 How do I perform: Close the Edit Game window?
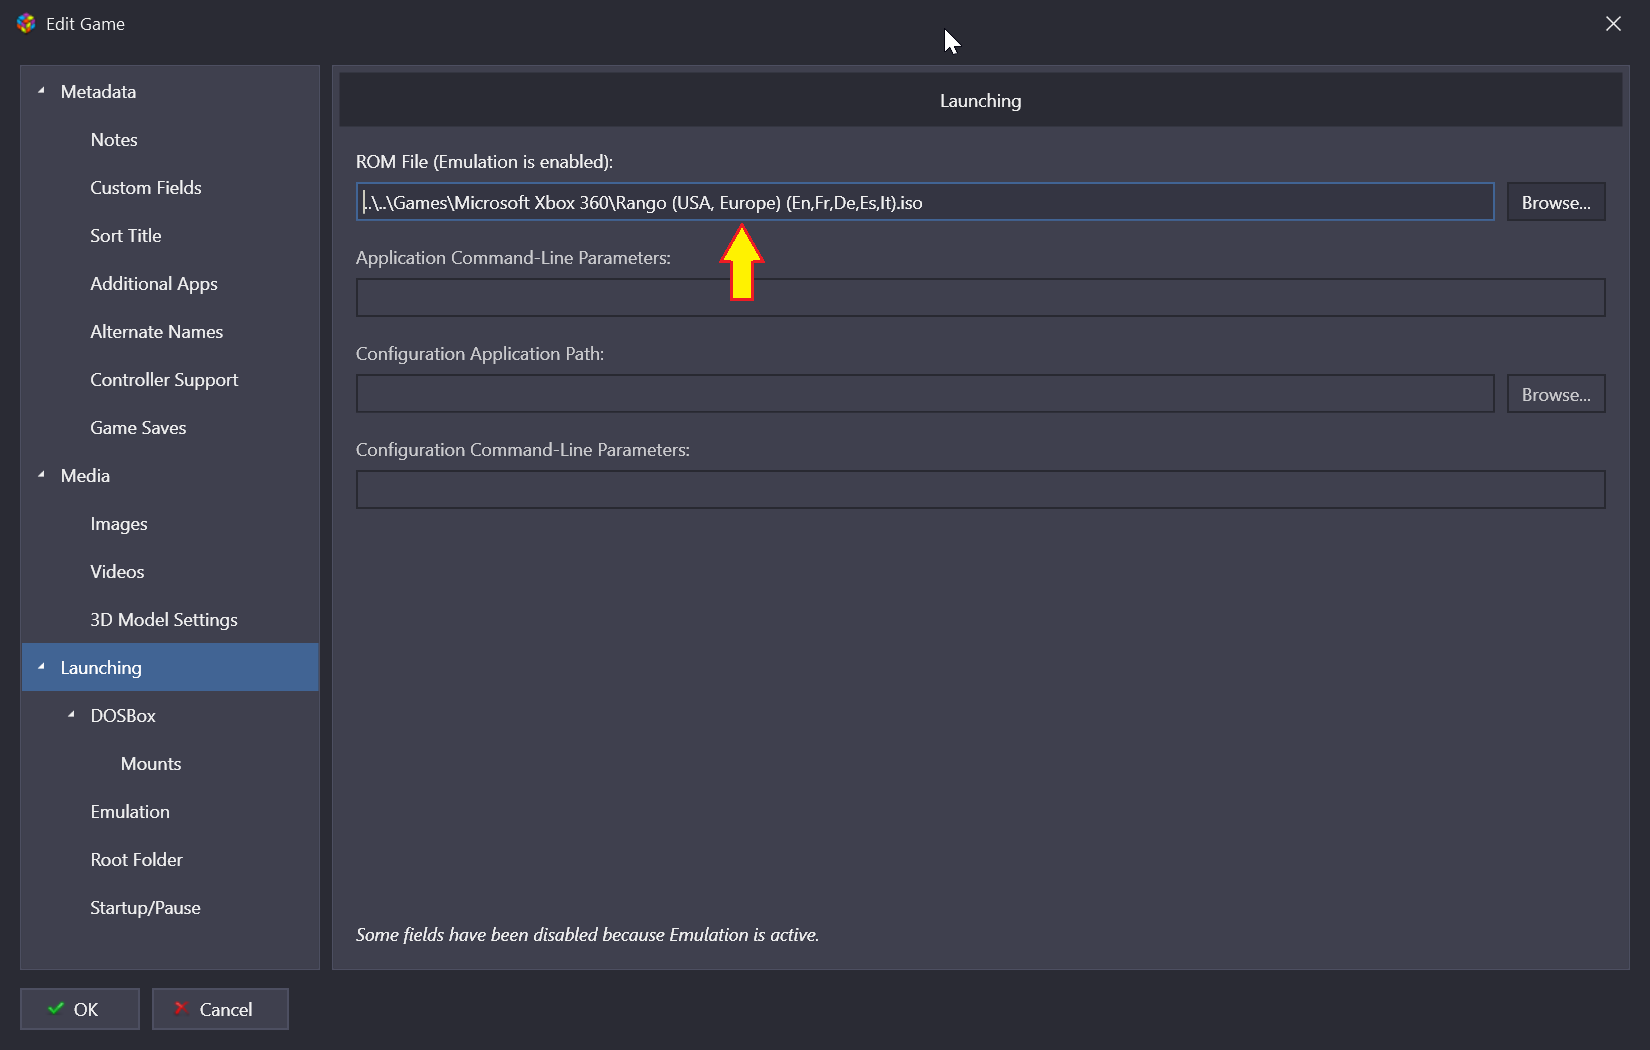click(x=1613, y=23)
